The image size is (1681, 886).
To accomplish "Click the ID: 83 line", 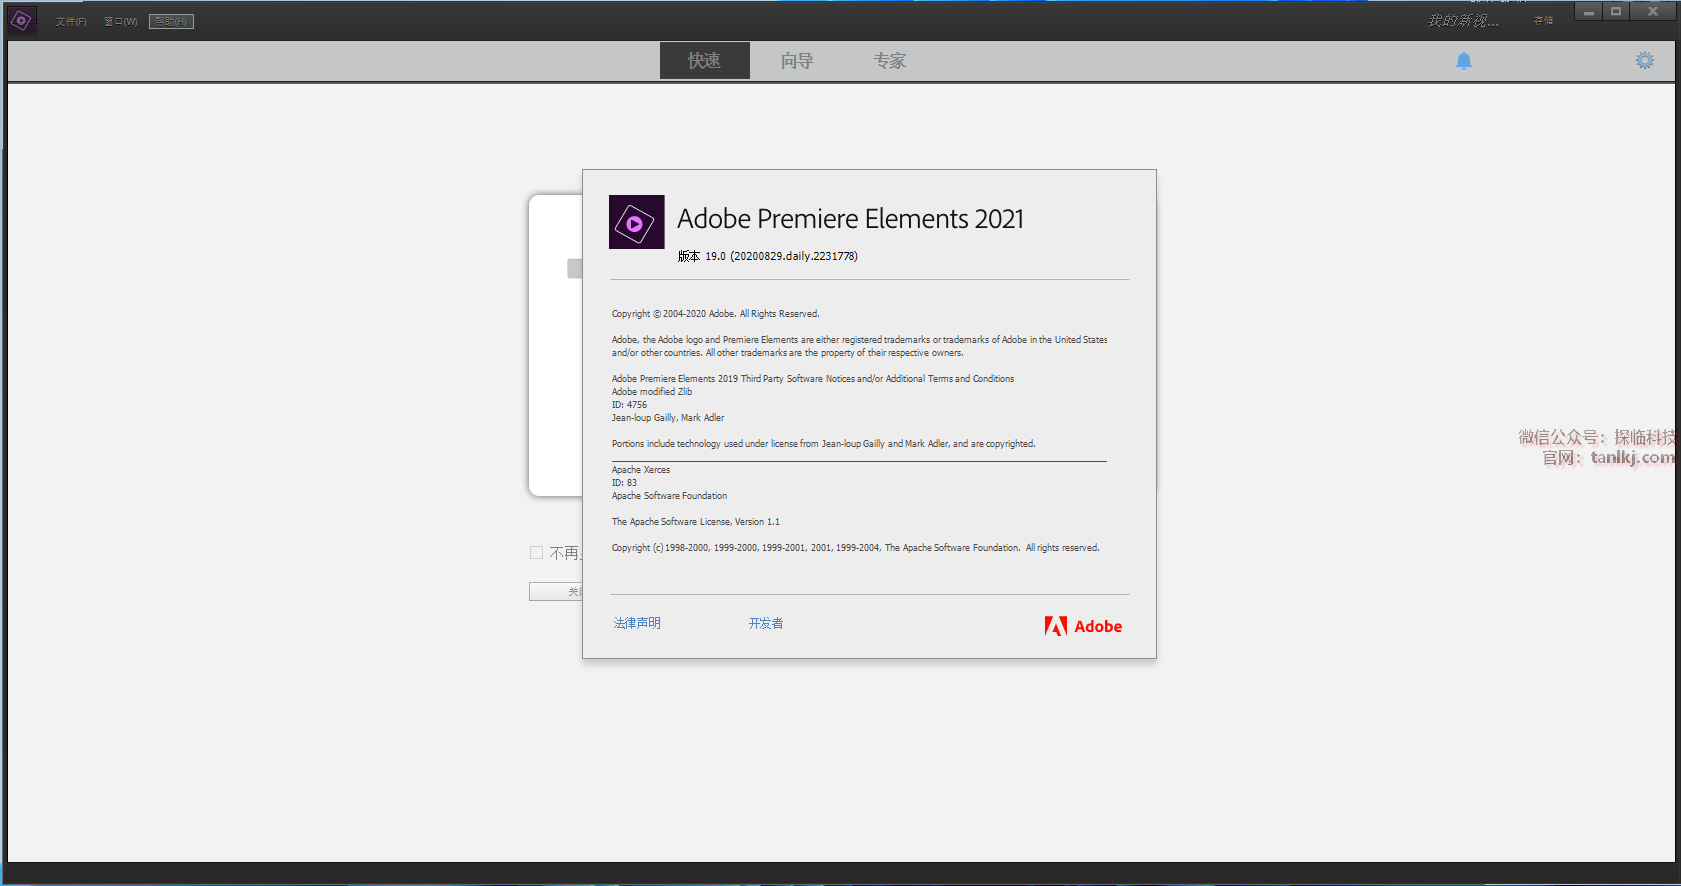I will (625, 483).
